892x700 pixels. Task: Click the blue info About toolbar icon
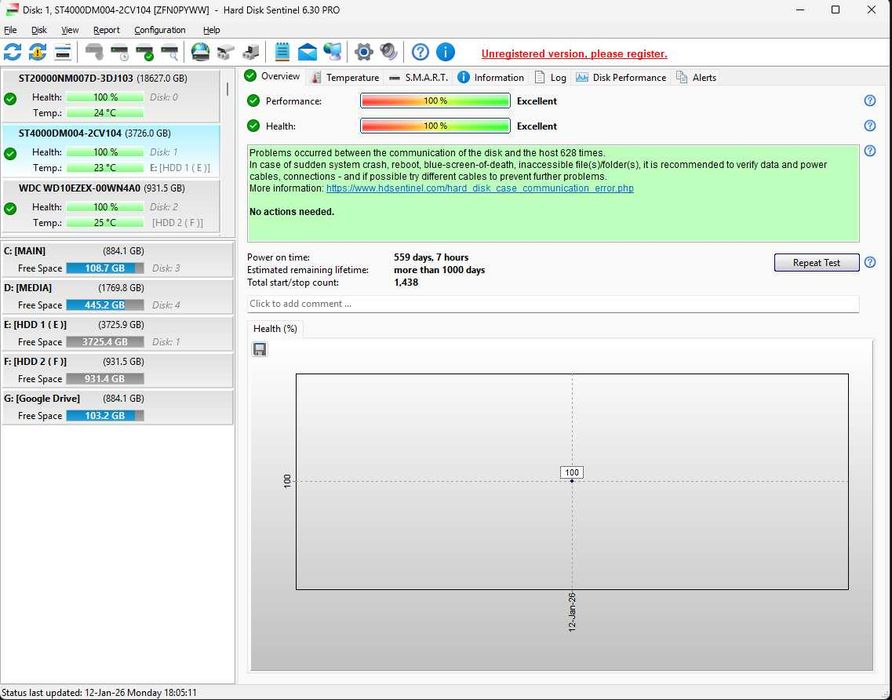tap(445, 52)
